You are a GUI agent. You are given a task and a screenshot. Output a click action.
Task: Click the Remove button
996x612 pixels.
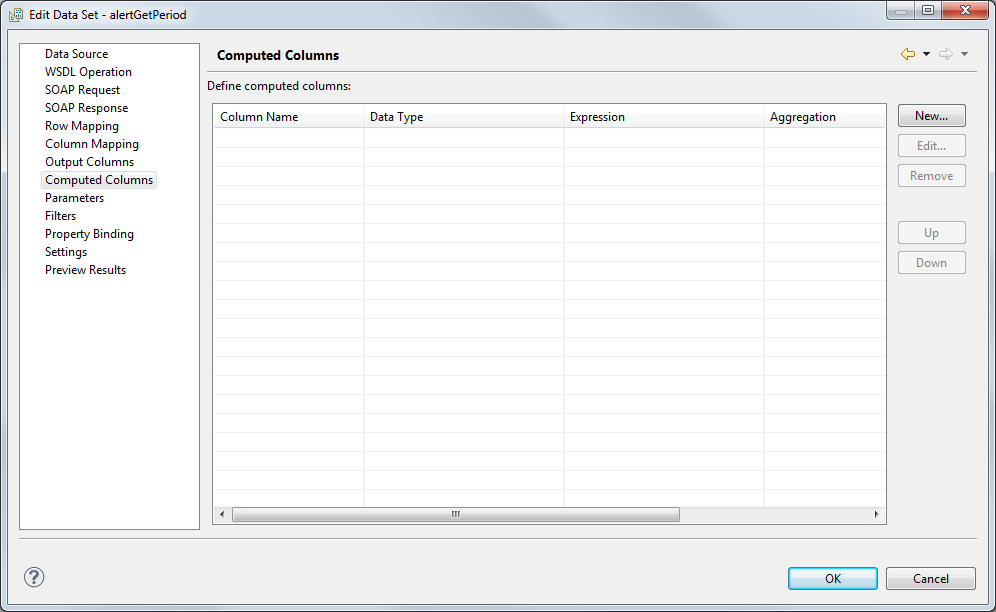[931, 175]
